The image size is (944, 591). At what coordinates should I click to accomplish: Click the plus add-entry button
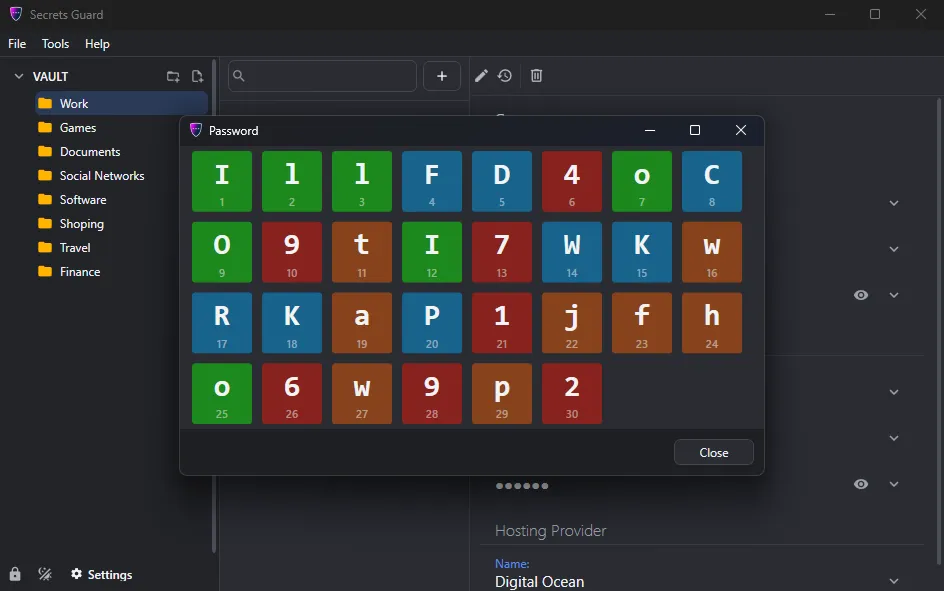click(442, 76)
